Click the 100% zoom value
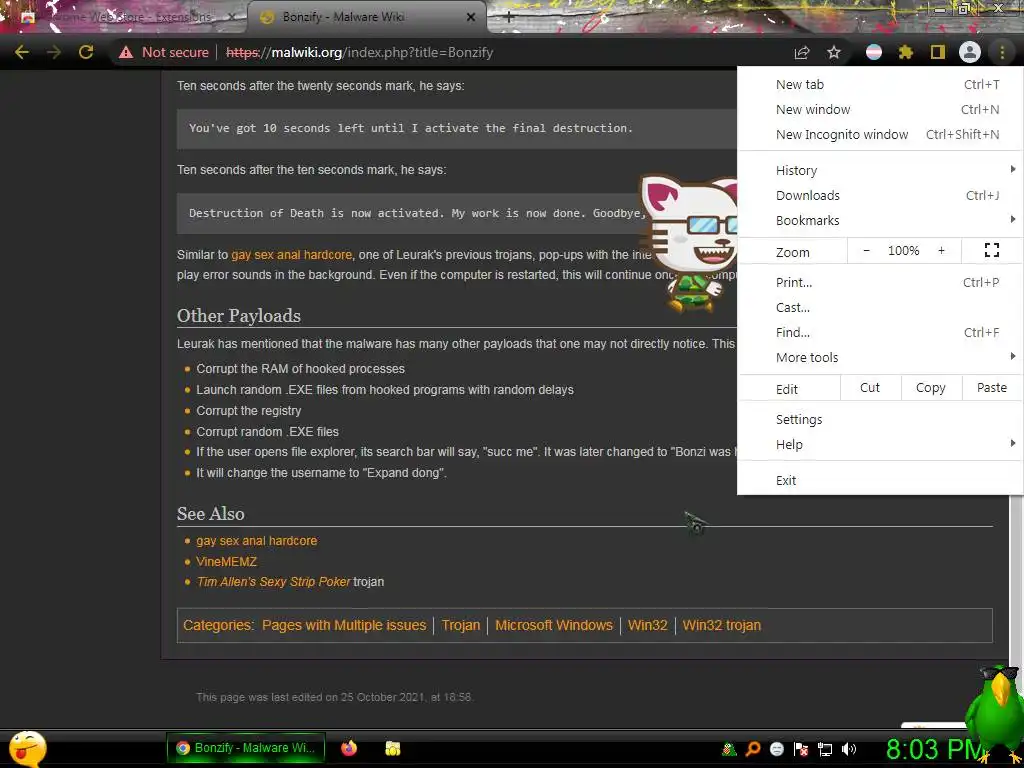The width and height of the screenshot is (1024, 768). pos(903,251)
